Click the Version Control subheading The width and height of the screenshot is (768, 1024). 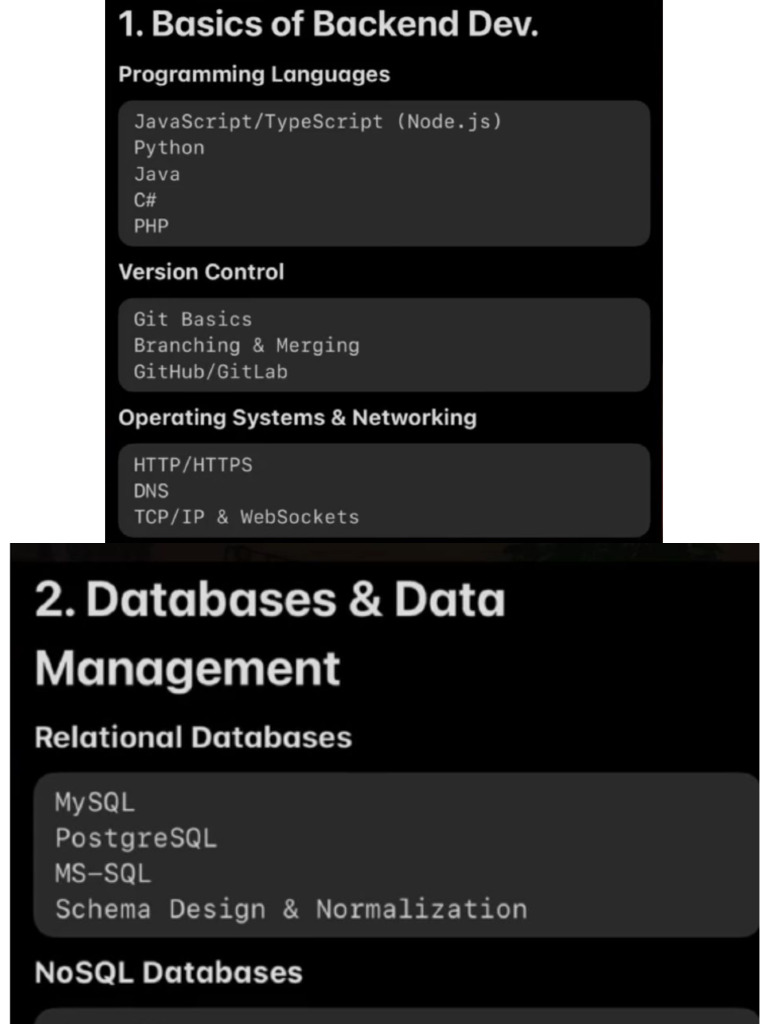click(x=201, y=272)
